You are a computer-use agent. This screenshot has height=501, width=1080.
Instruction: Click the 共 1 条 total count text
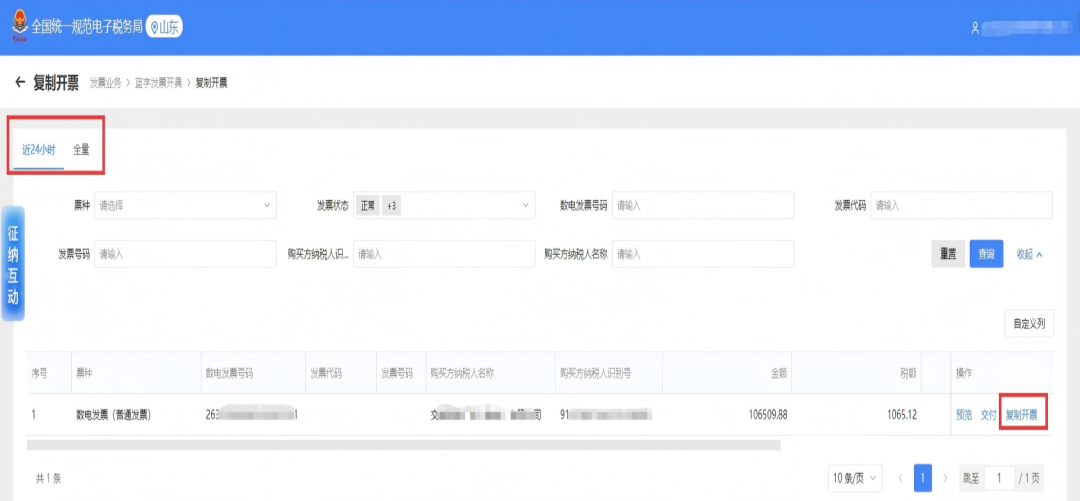coord(48,478)
